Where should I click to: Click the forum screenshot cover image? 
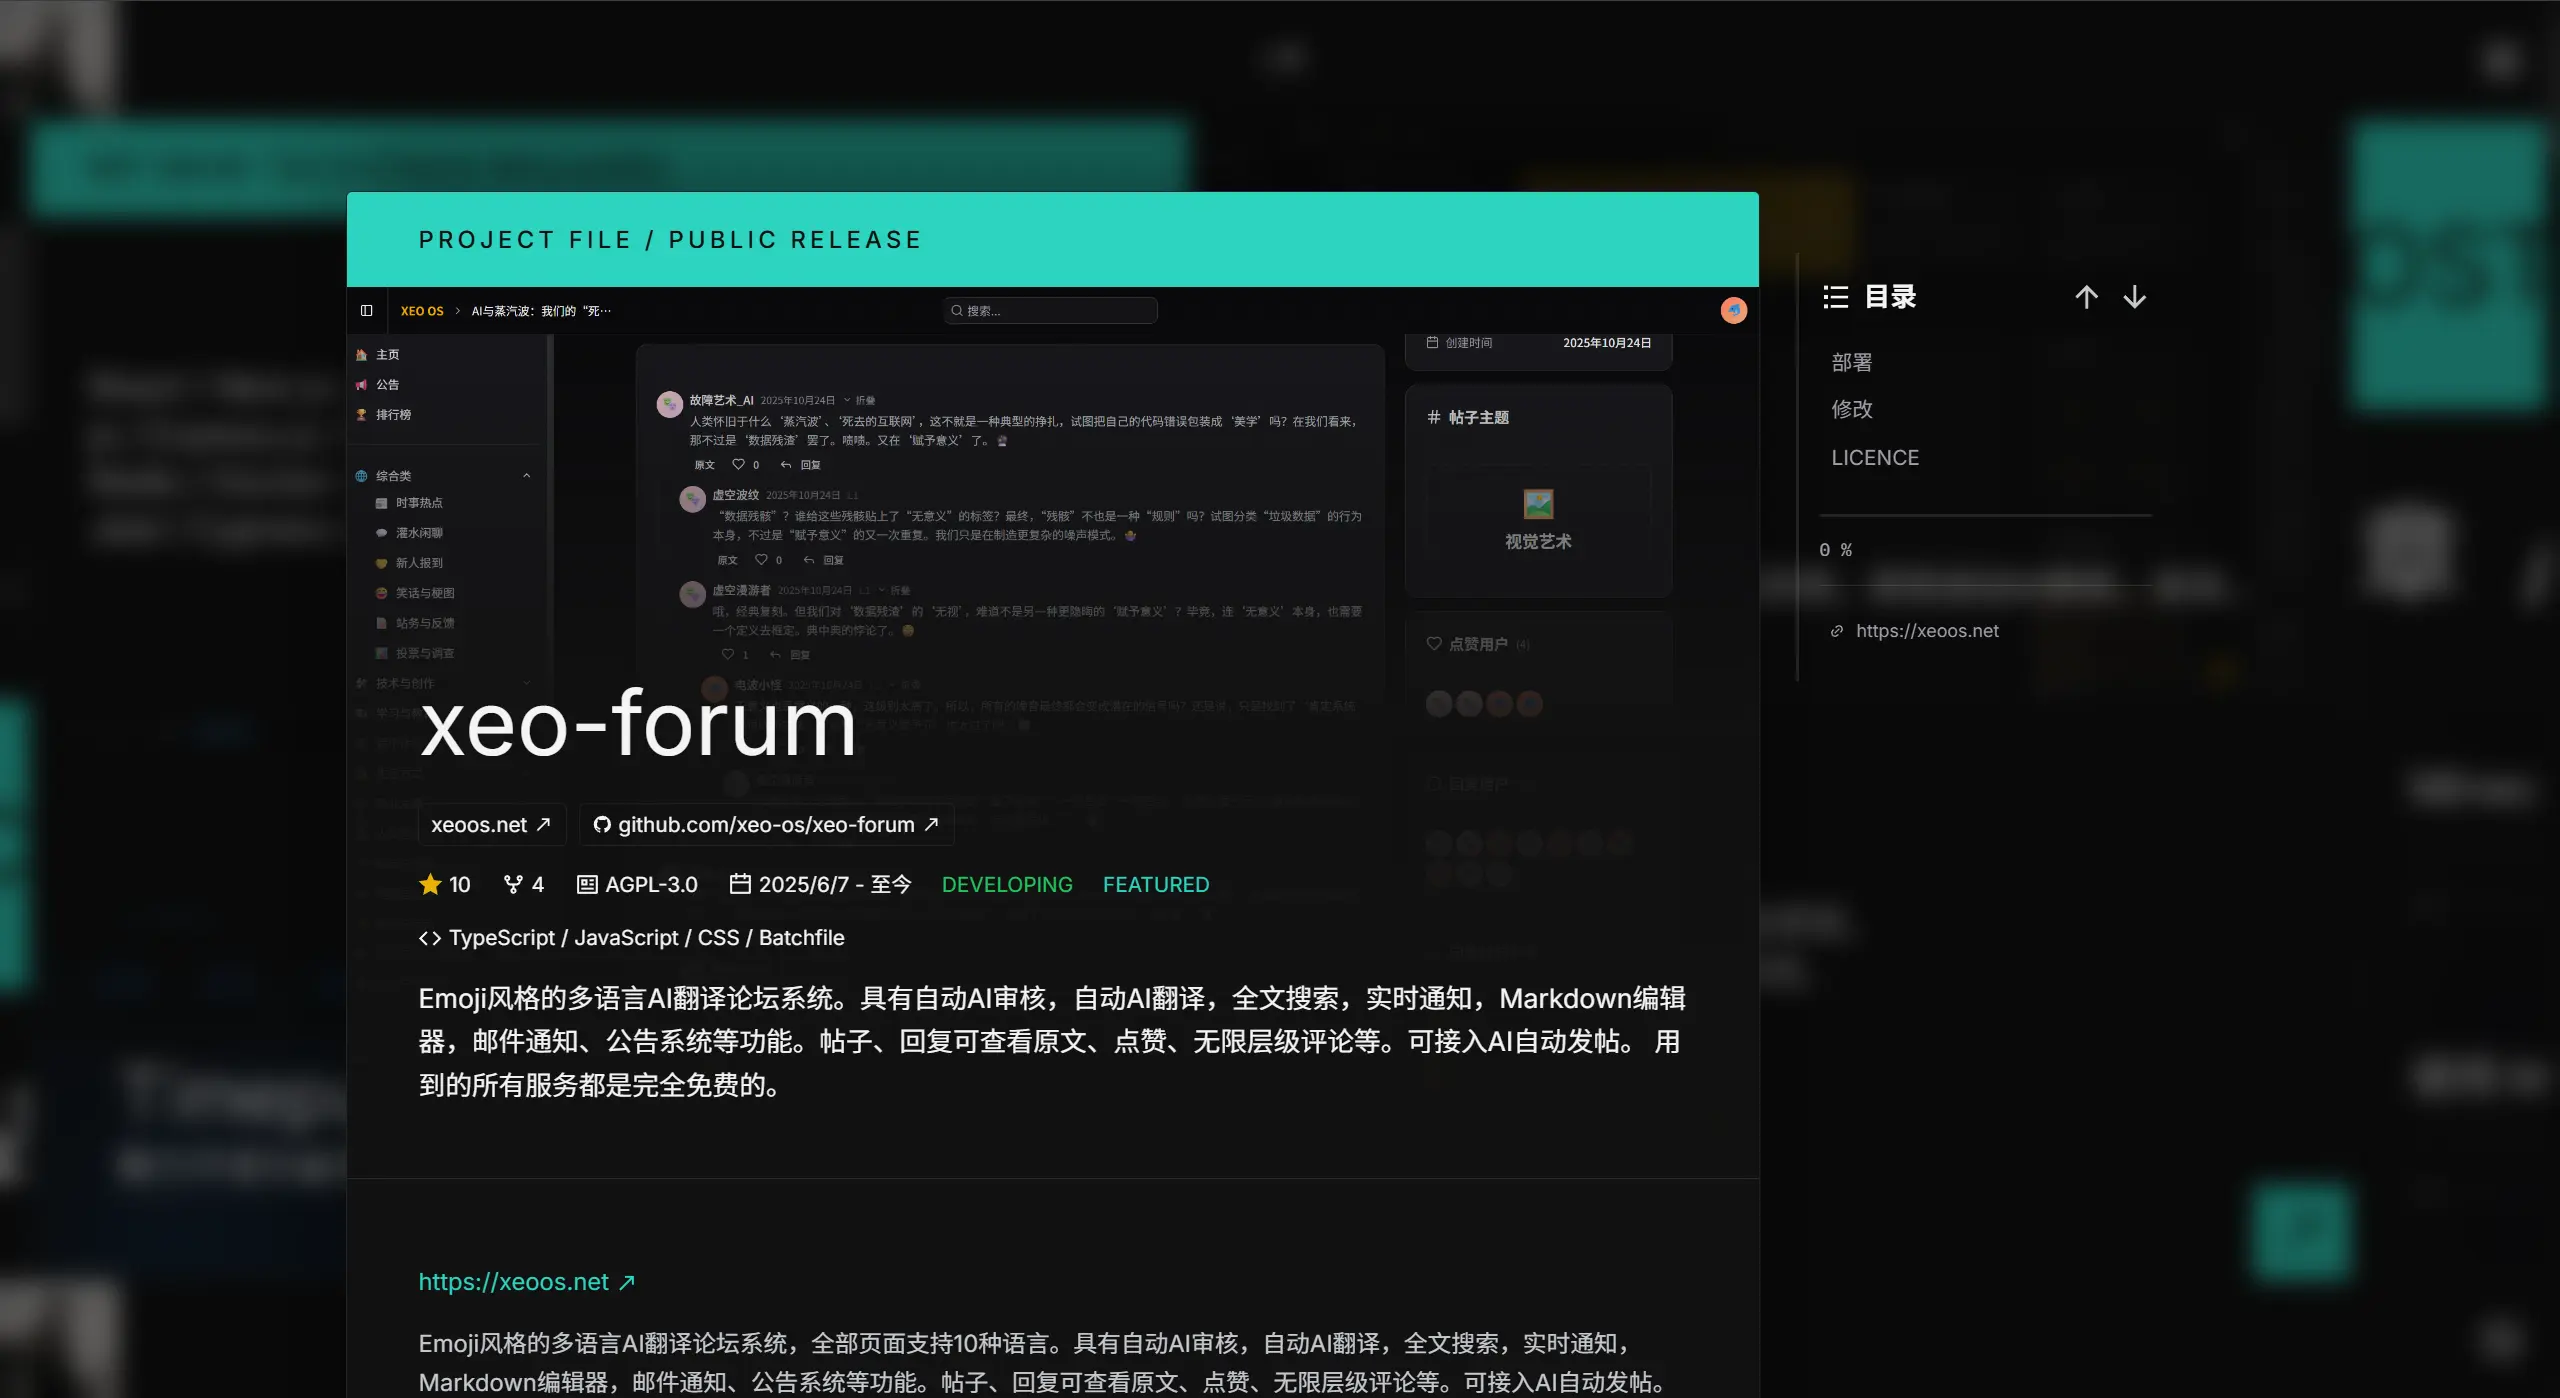1052,500
